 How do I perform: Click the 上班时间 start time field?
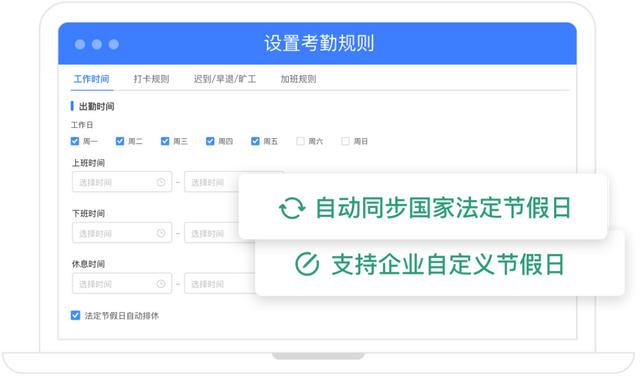(x=122, y=182)
